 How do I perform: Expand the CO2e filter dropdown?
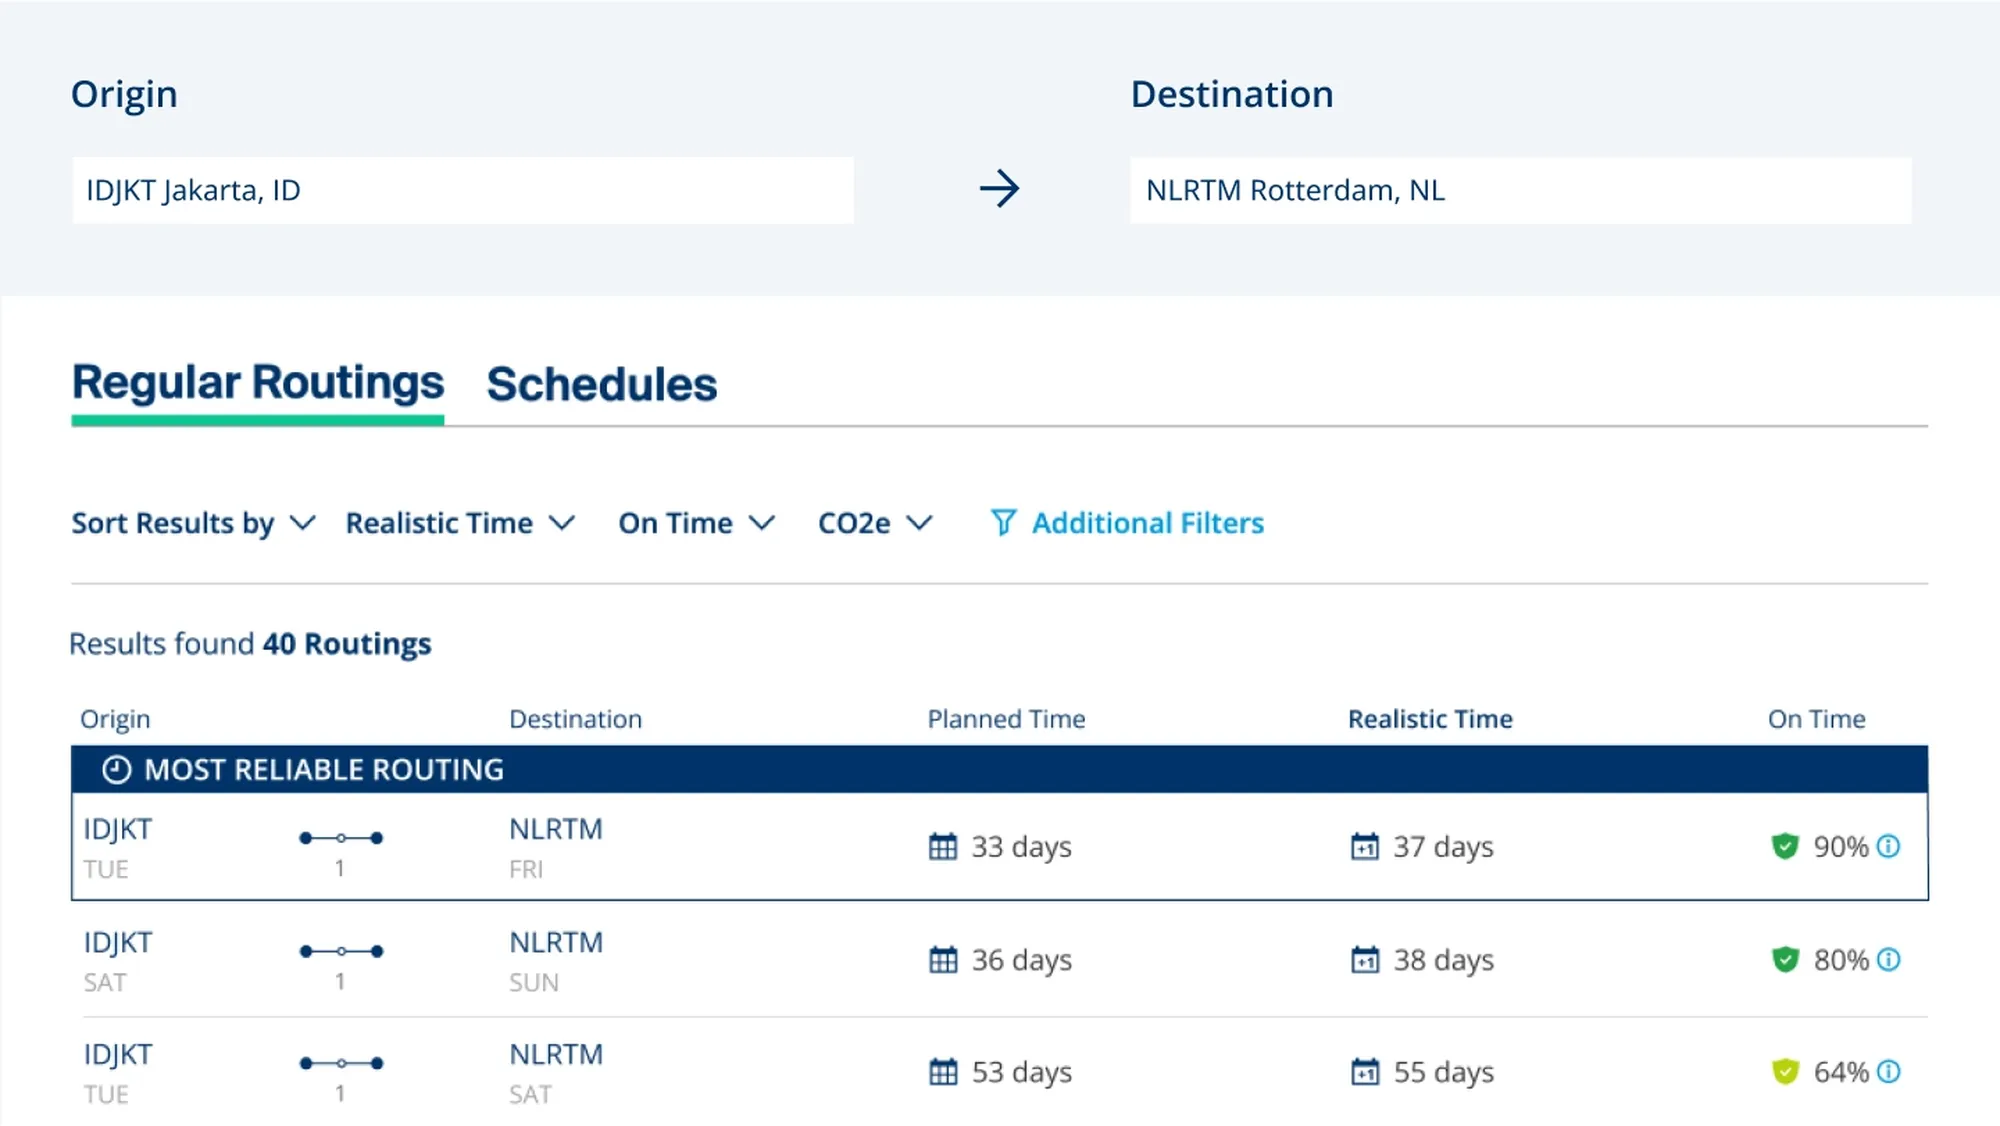(875, 523)
